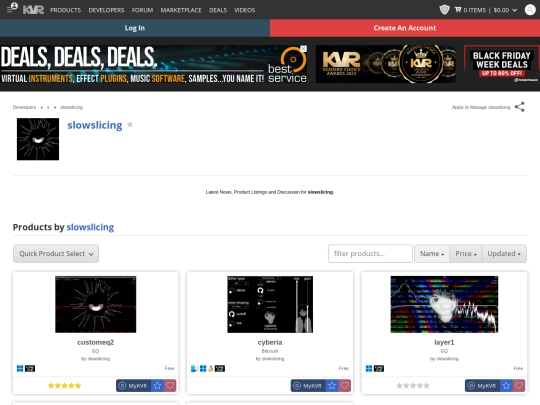Click the cyberia product title

270,342
